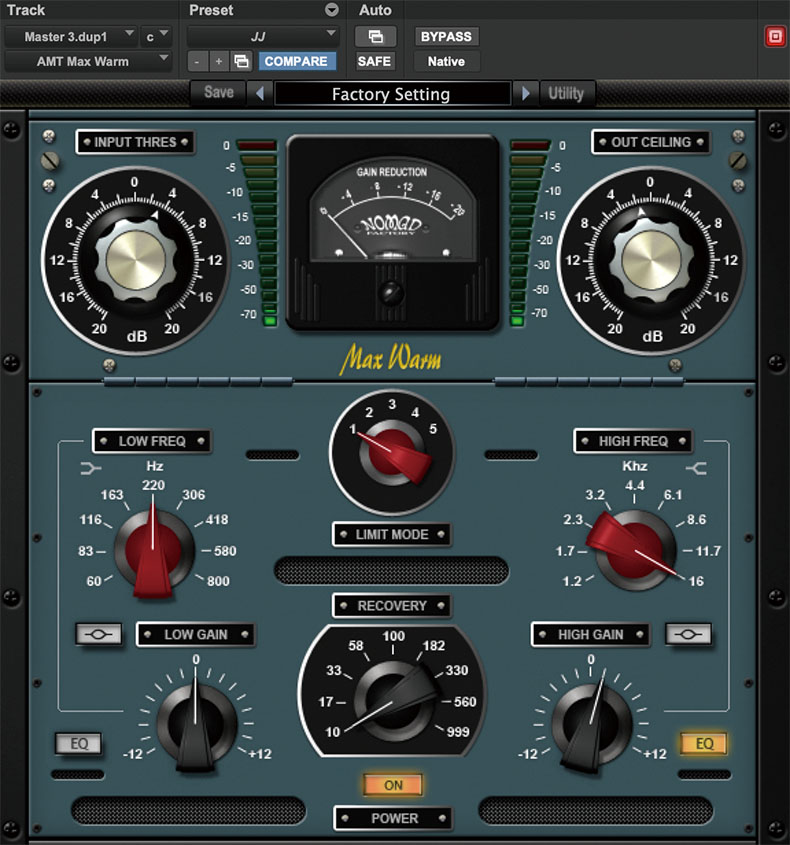Click the Track header label
Image resolution: width=790 pixels, height=845 pixels.
point(26,10)
